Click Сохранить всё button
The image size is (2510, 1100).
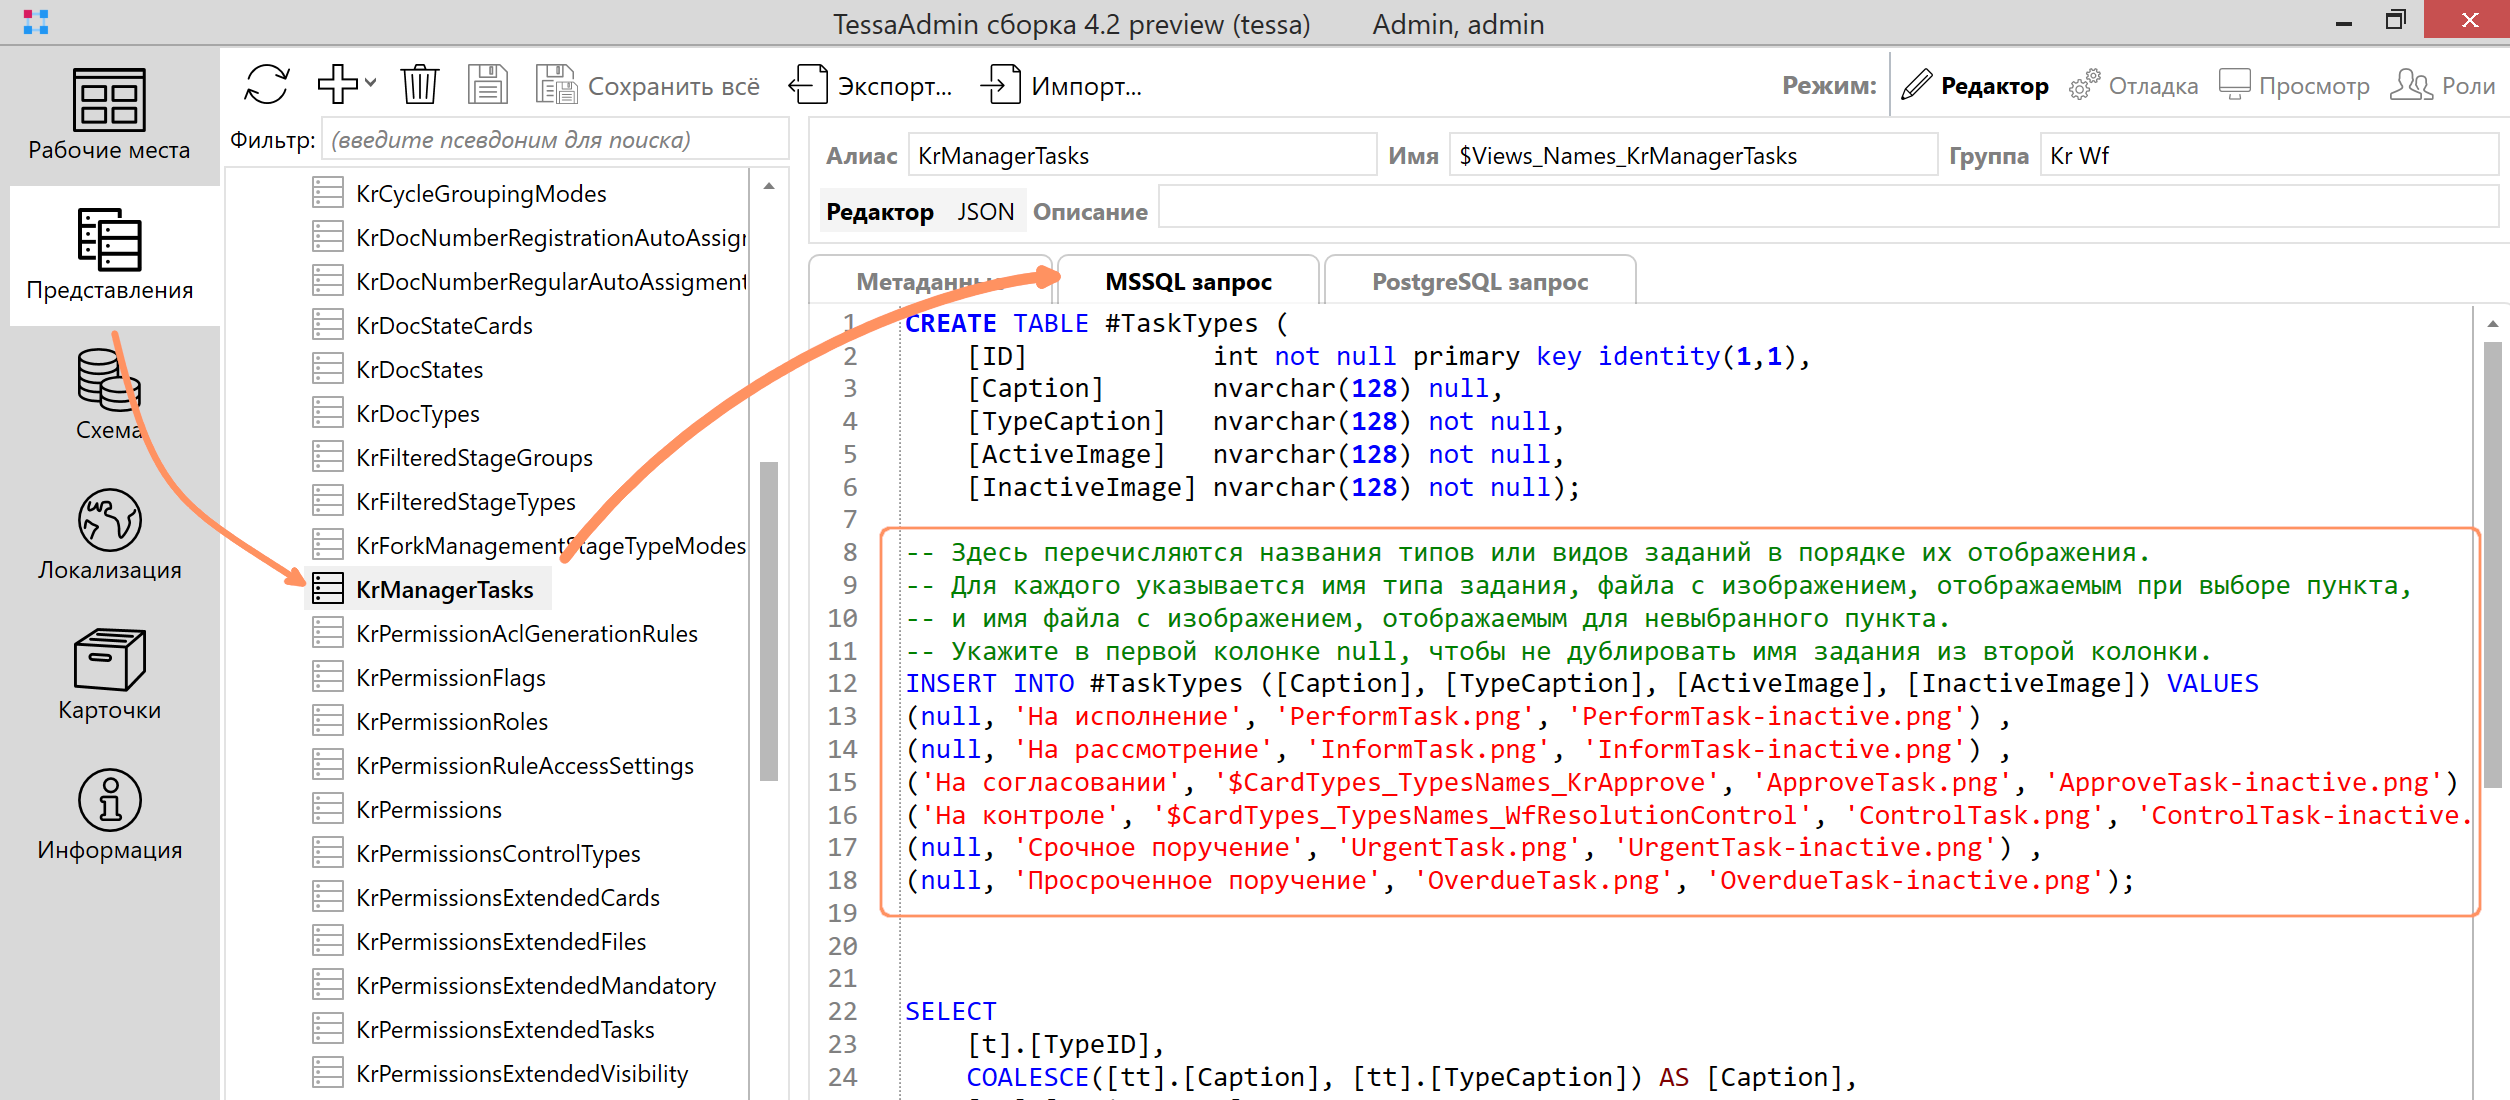(x=648, y=86)
